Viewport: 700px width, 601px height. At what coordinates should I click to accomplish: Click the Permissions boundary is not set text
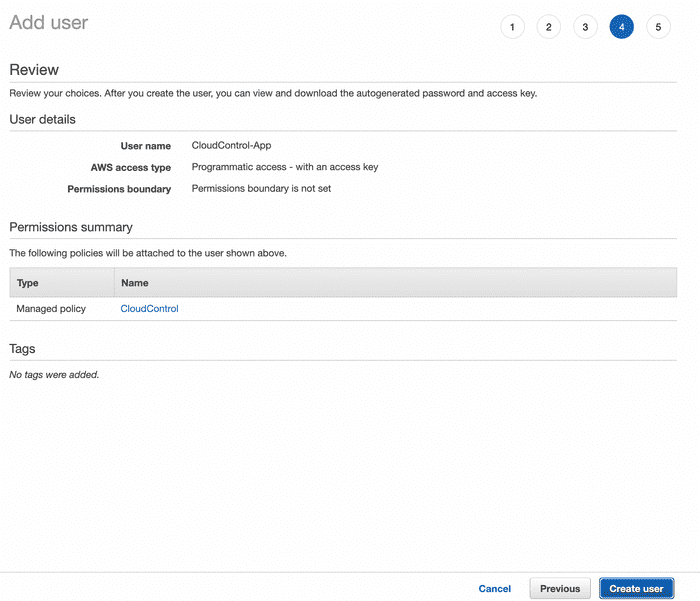pyautogui.click(x=261, y=188)
